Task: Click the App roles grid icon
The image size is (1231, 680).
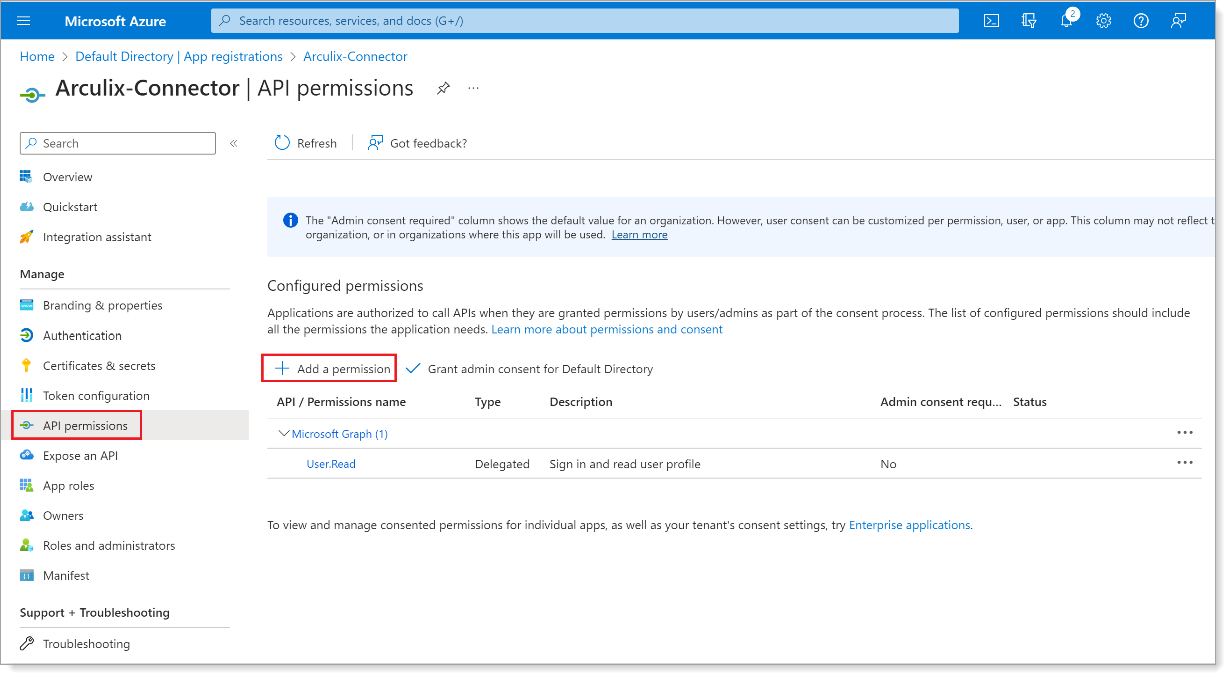Action: click(26, 486)
